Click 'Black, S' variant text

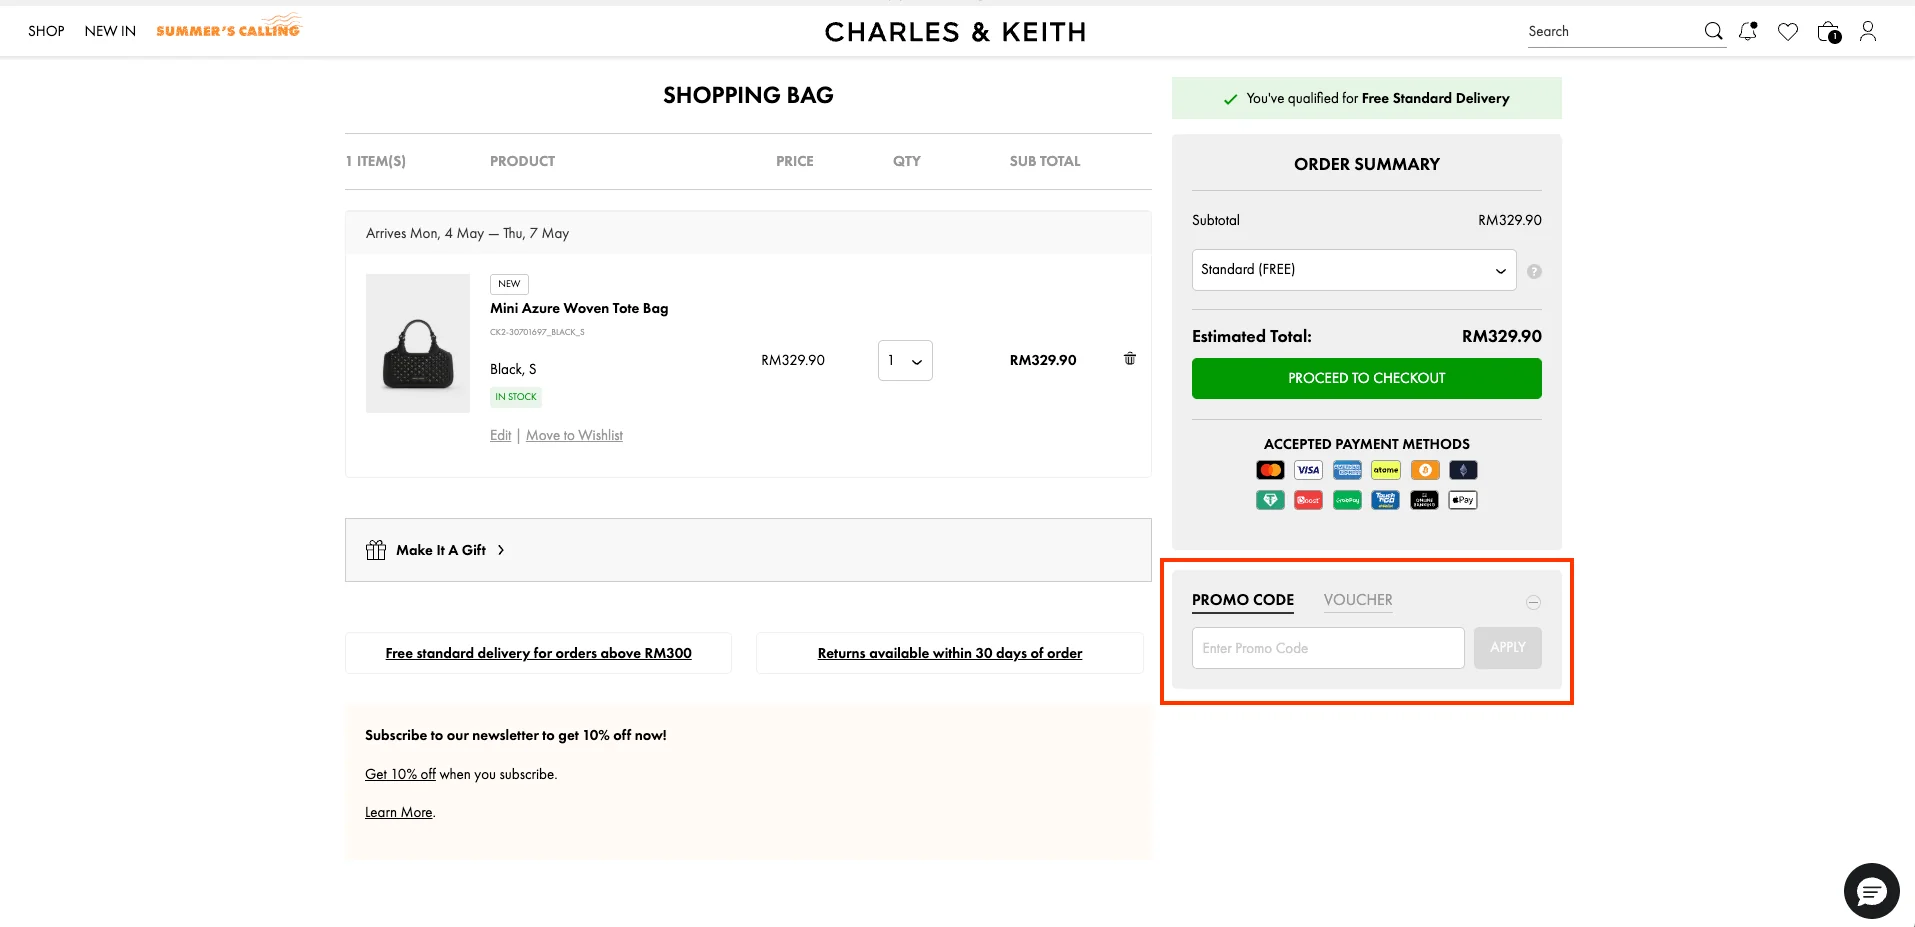(513, 369)
